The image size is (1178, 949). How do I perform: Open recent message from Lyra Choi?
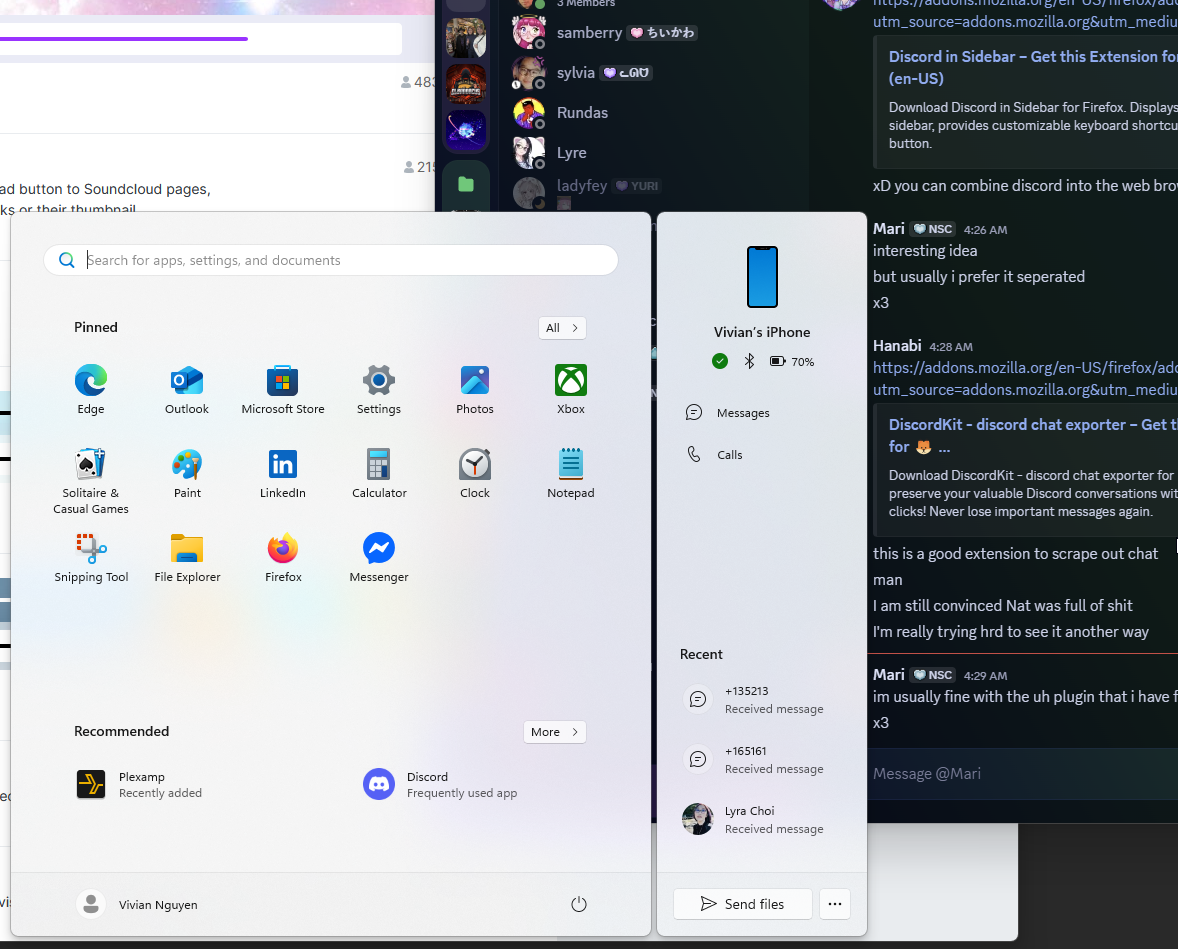(760, 819)
